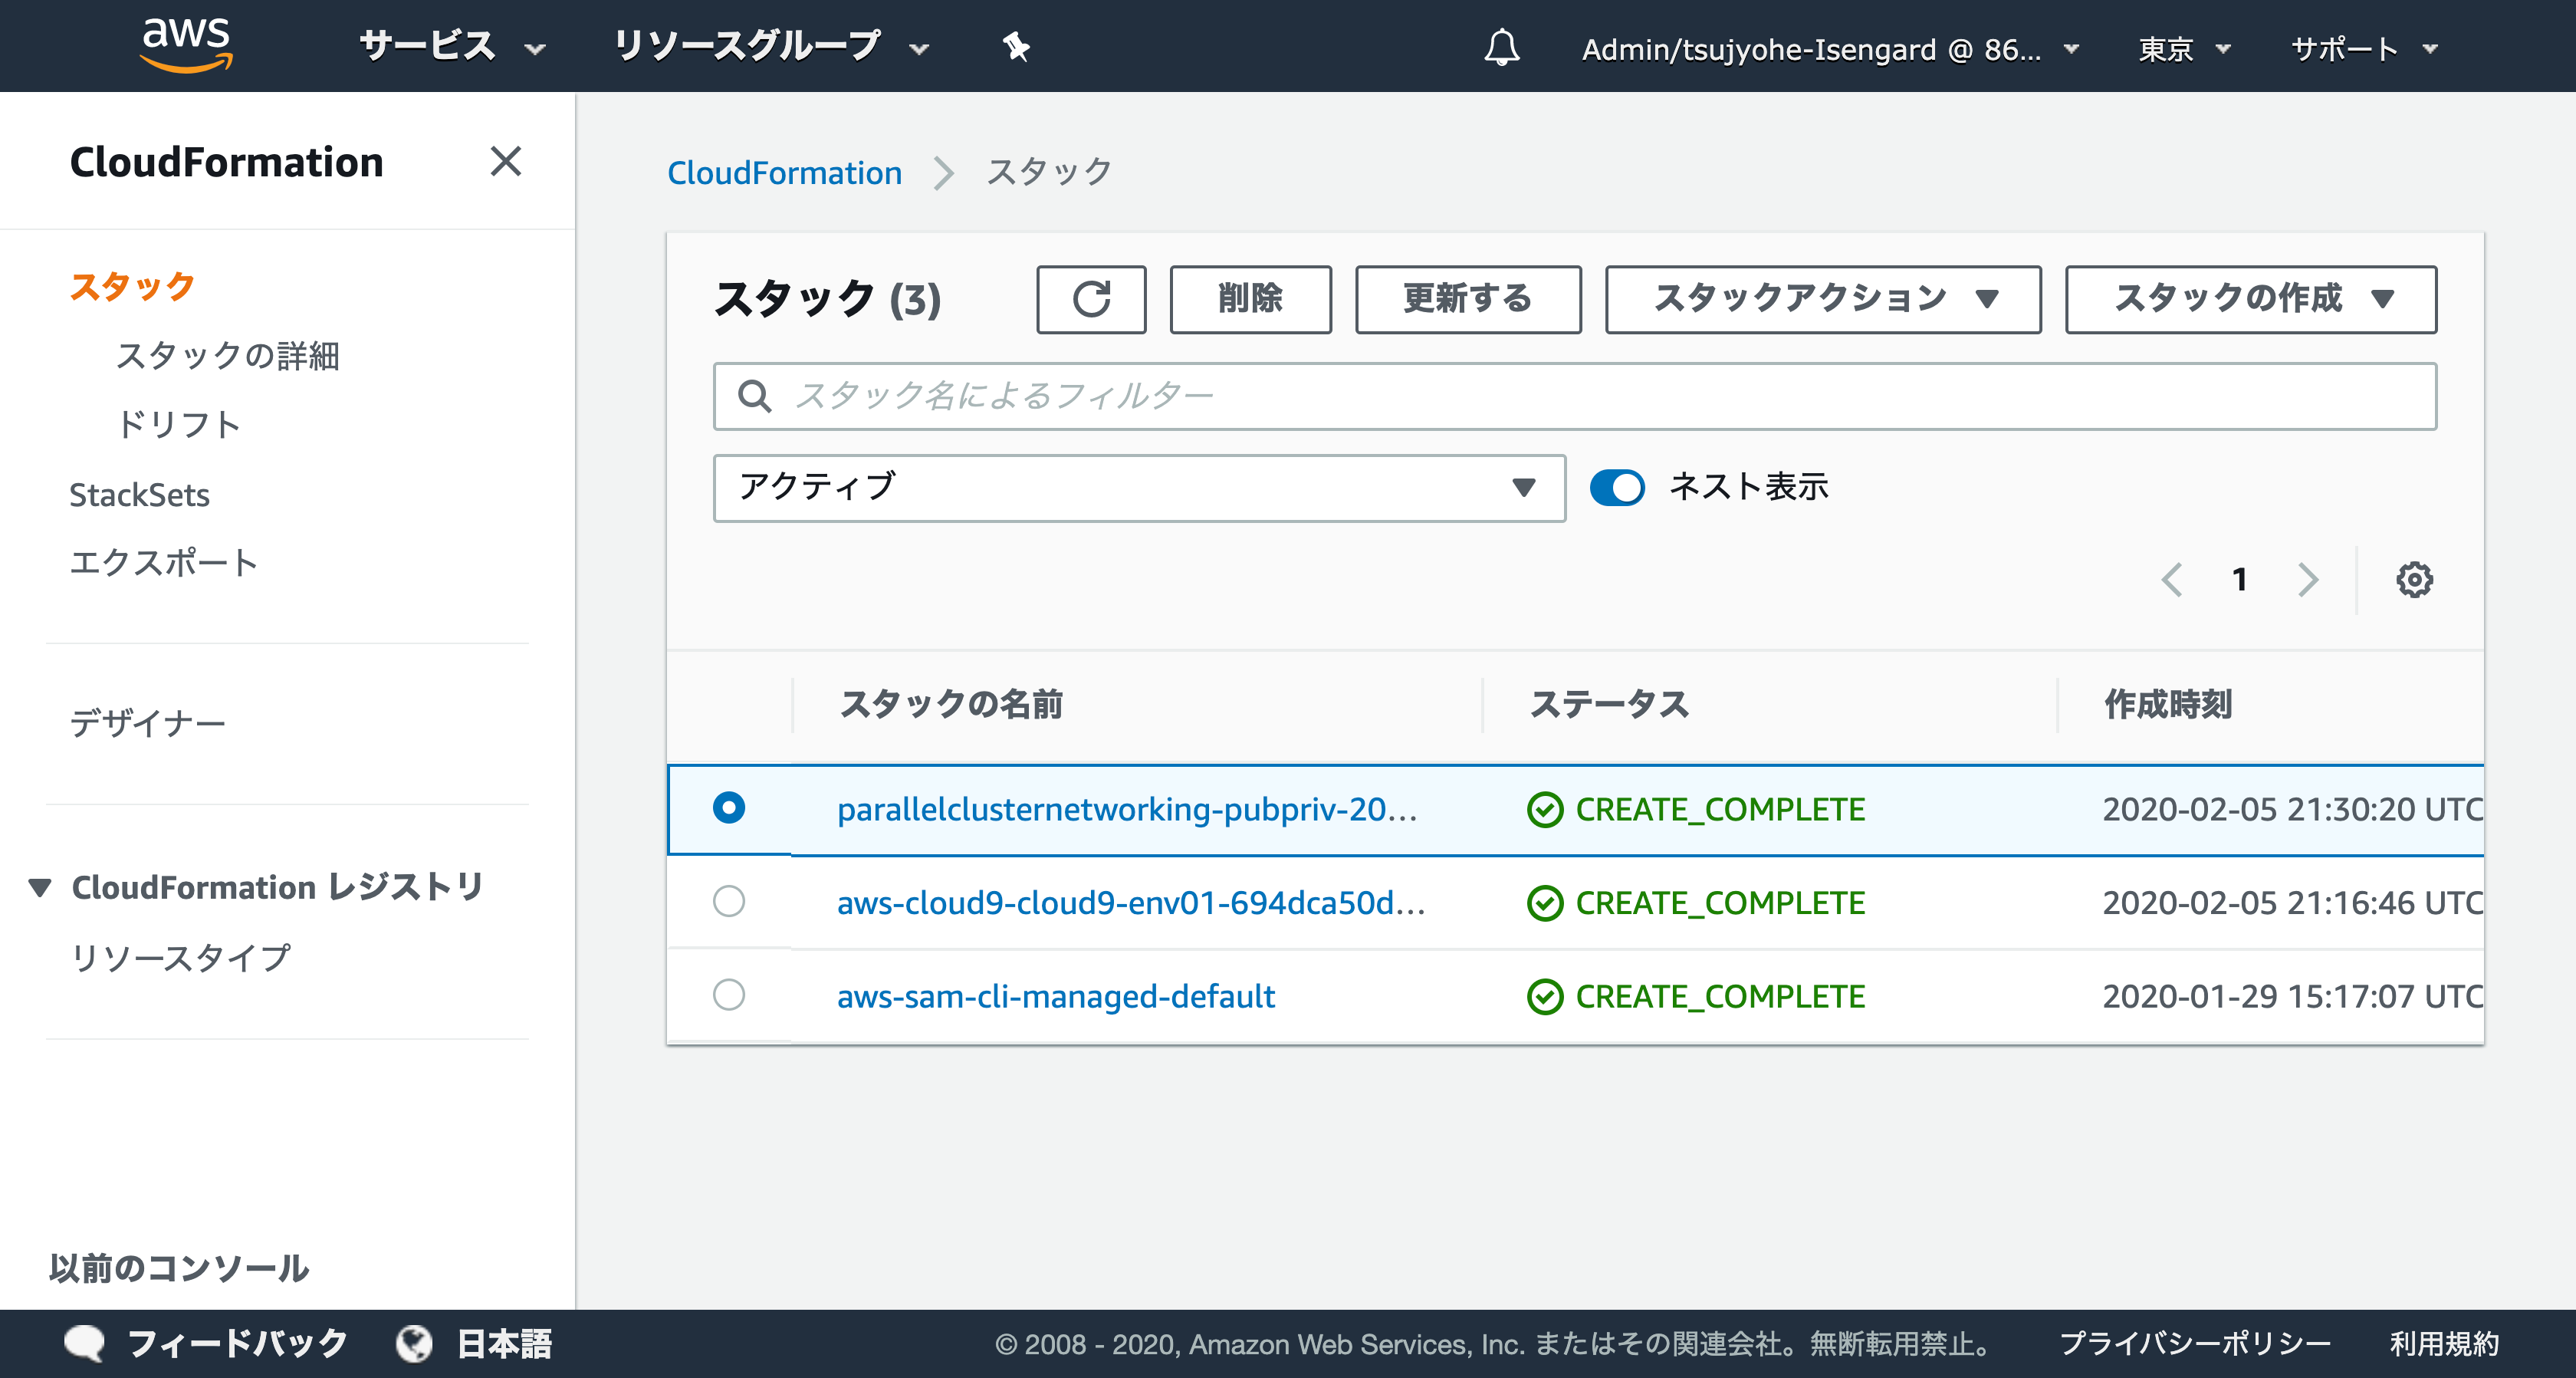This screenshot has height=1378, width=2576.
Task: Toggle the ネスト表示 switch
Action: [1617, 487]
